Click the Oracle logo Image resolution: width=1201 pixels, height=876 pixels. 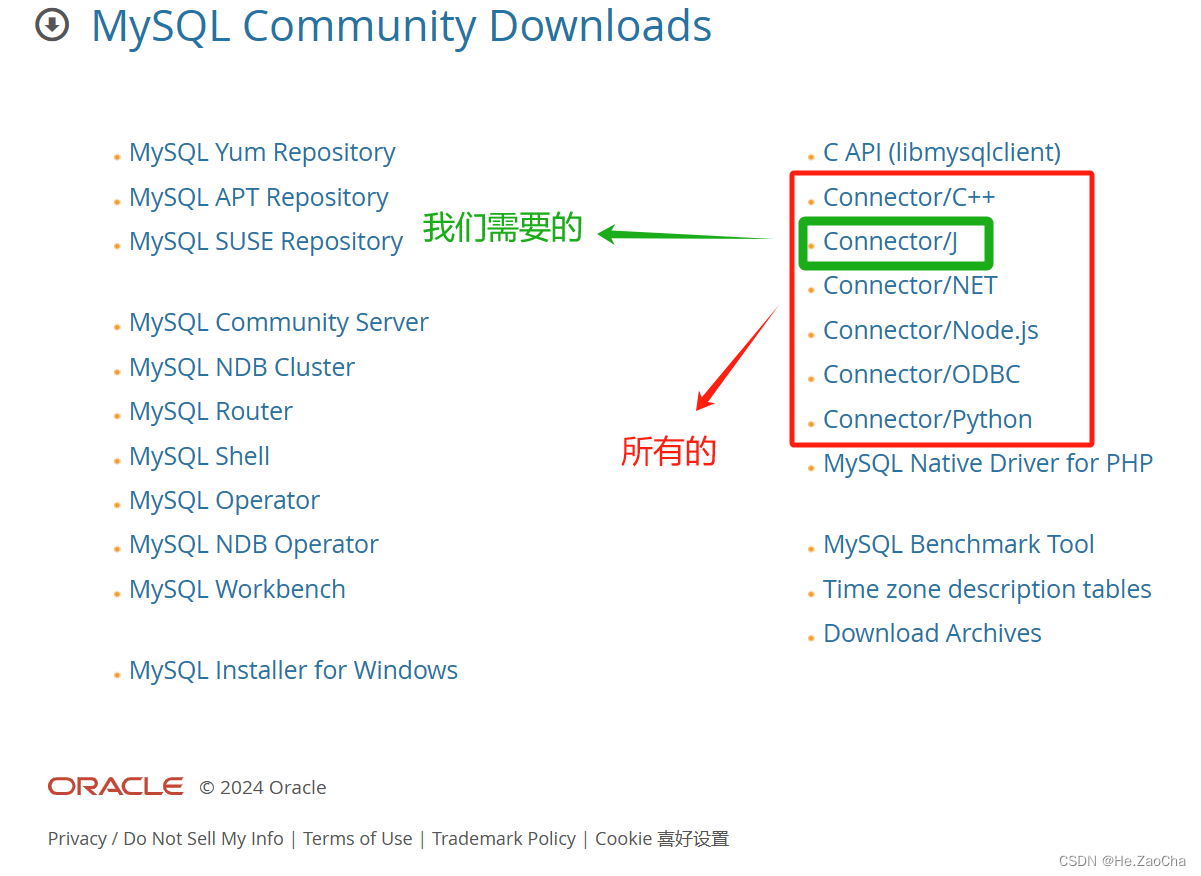click(x=116, y=787)
